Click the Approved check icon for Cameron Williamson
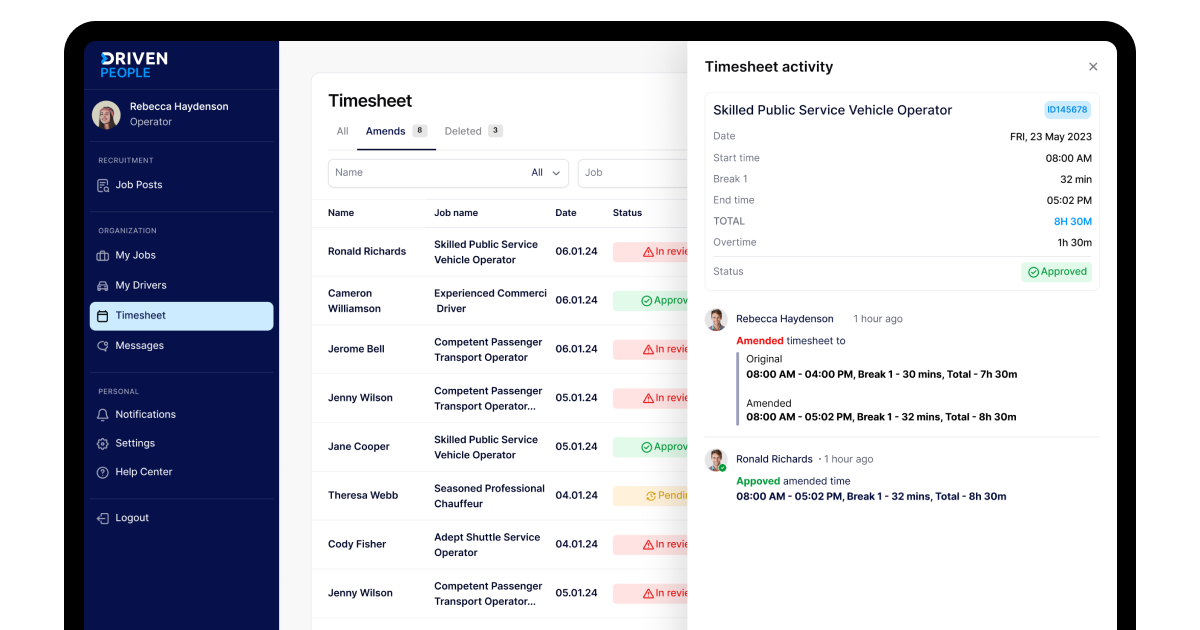This screenshot has width=1200, height=630. 646,301
